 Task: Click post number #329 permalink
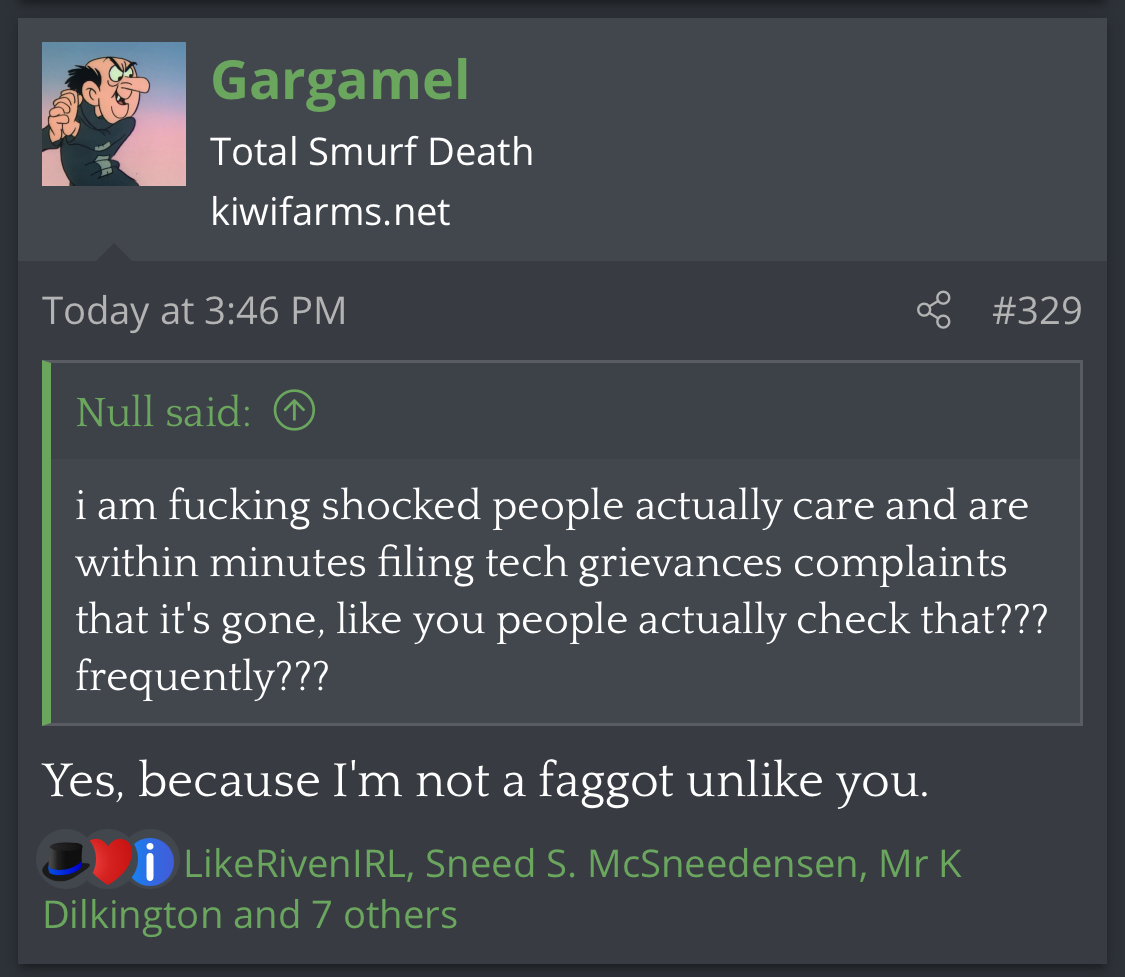[1037, 311]
